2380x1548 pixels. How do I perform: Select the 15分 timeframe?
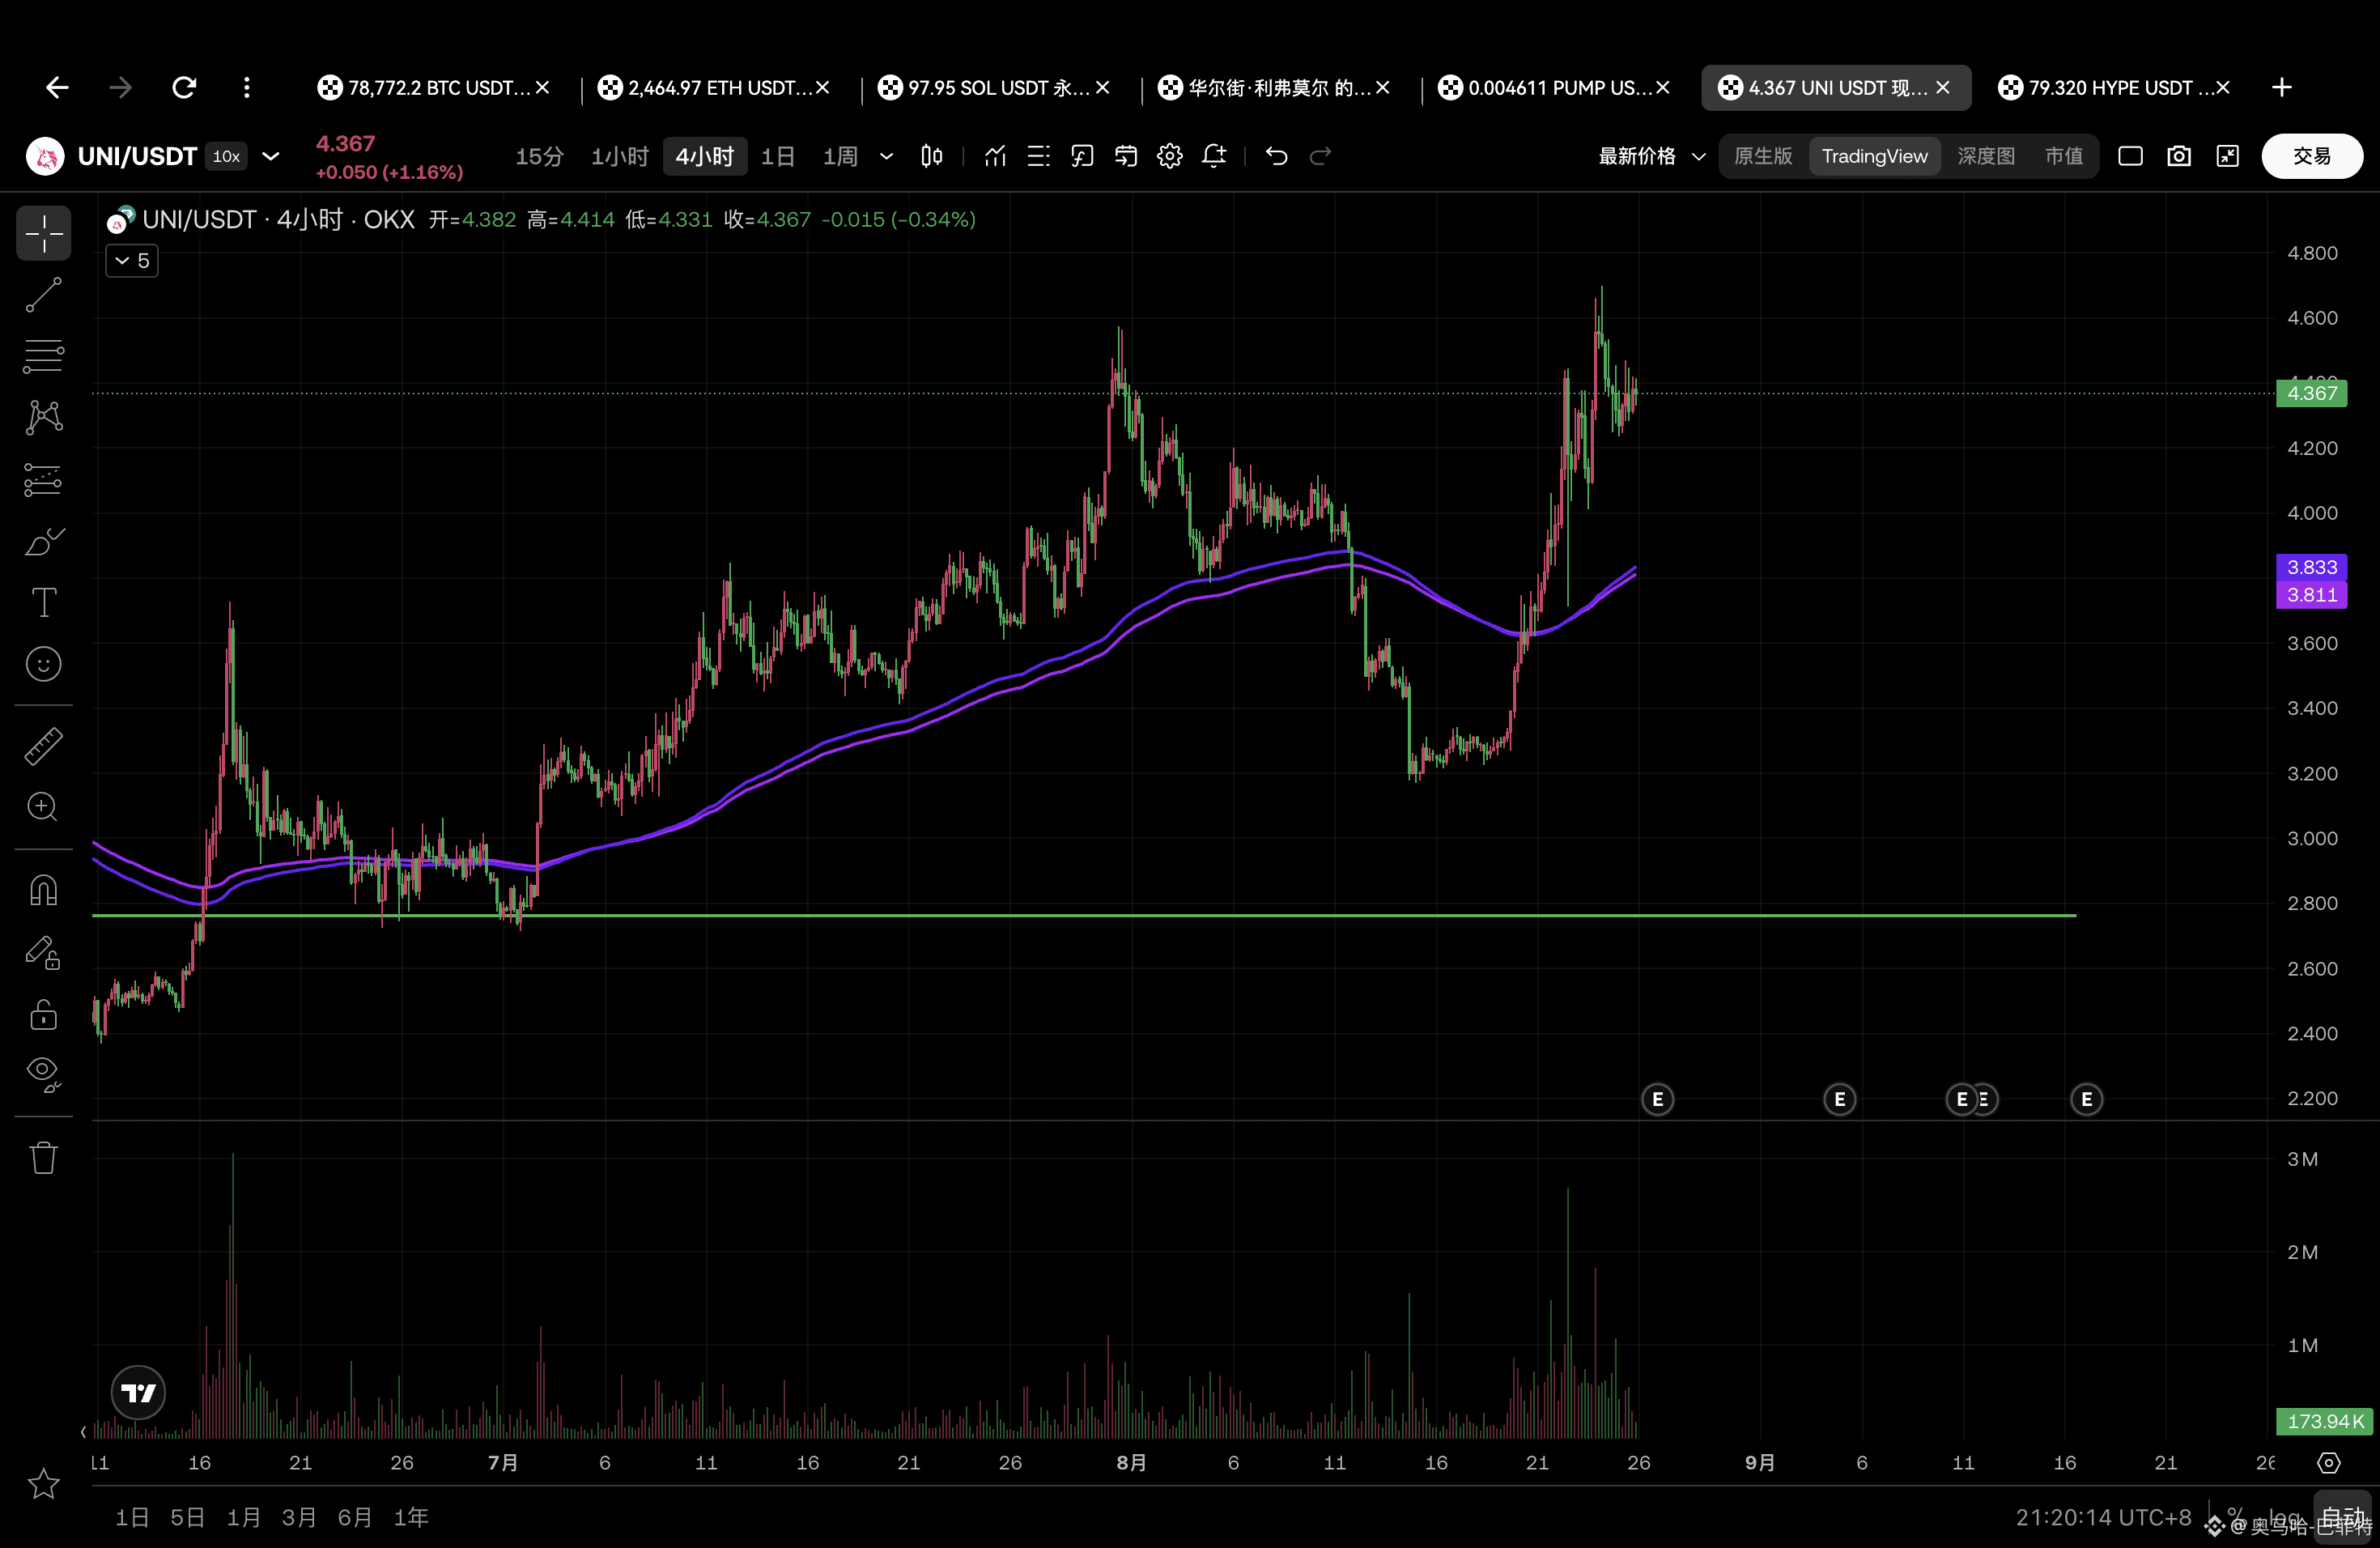pyautogui.click(x=539, y=156)
